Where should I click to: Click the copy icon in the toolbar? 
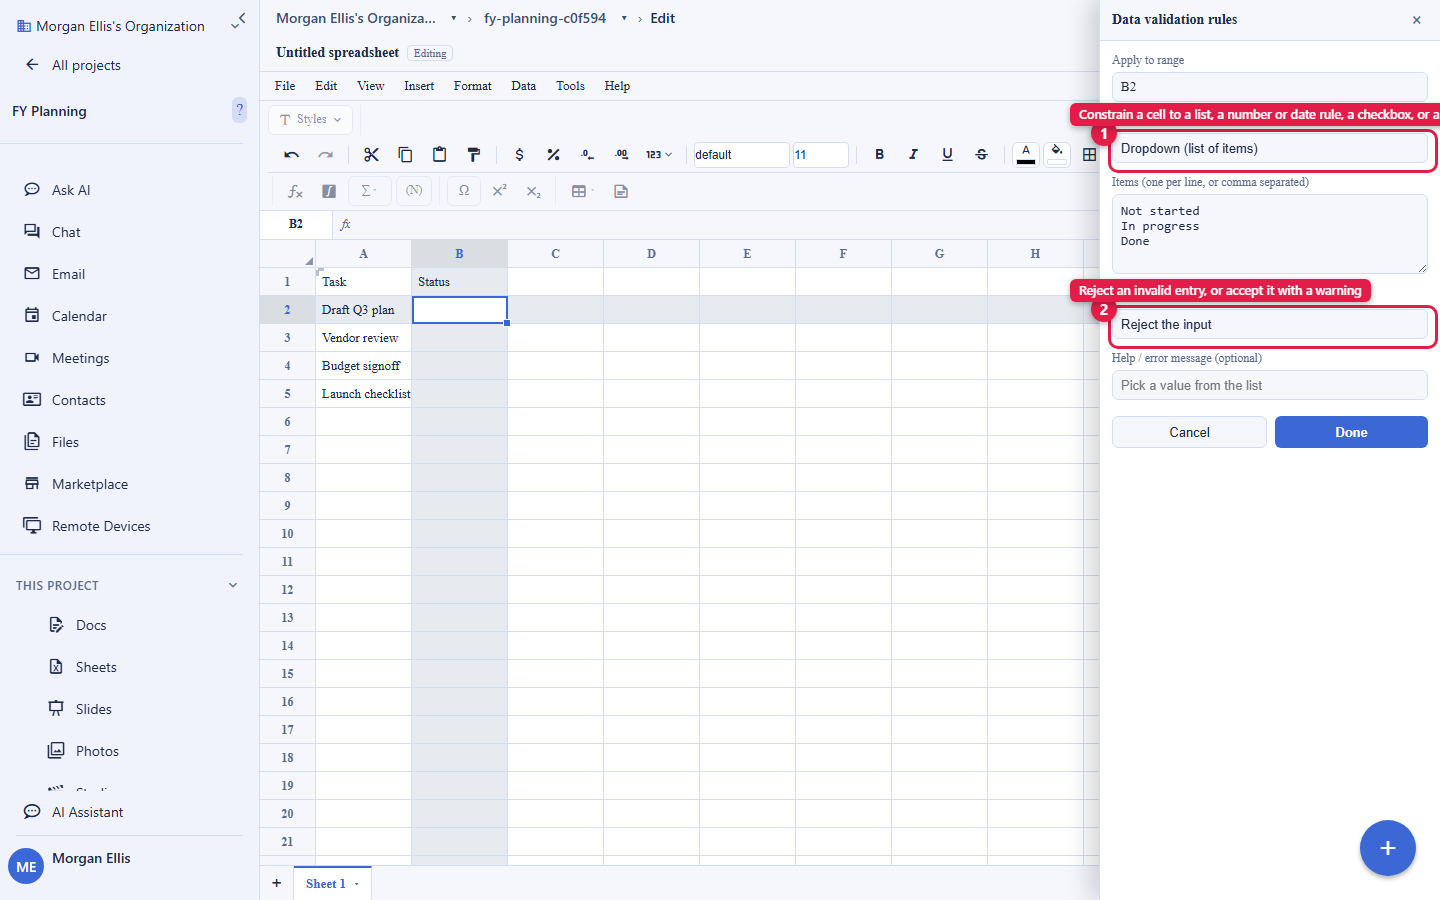(405, 155)
